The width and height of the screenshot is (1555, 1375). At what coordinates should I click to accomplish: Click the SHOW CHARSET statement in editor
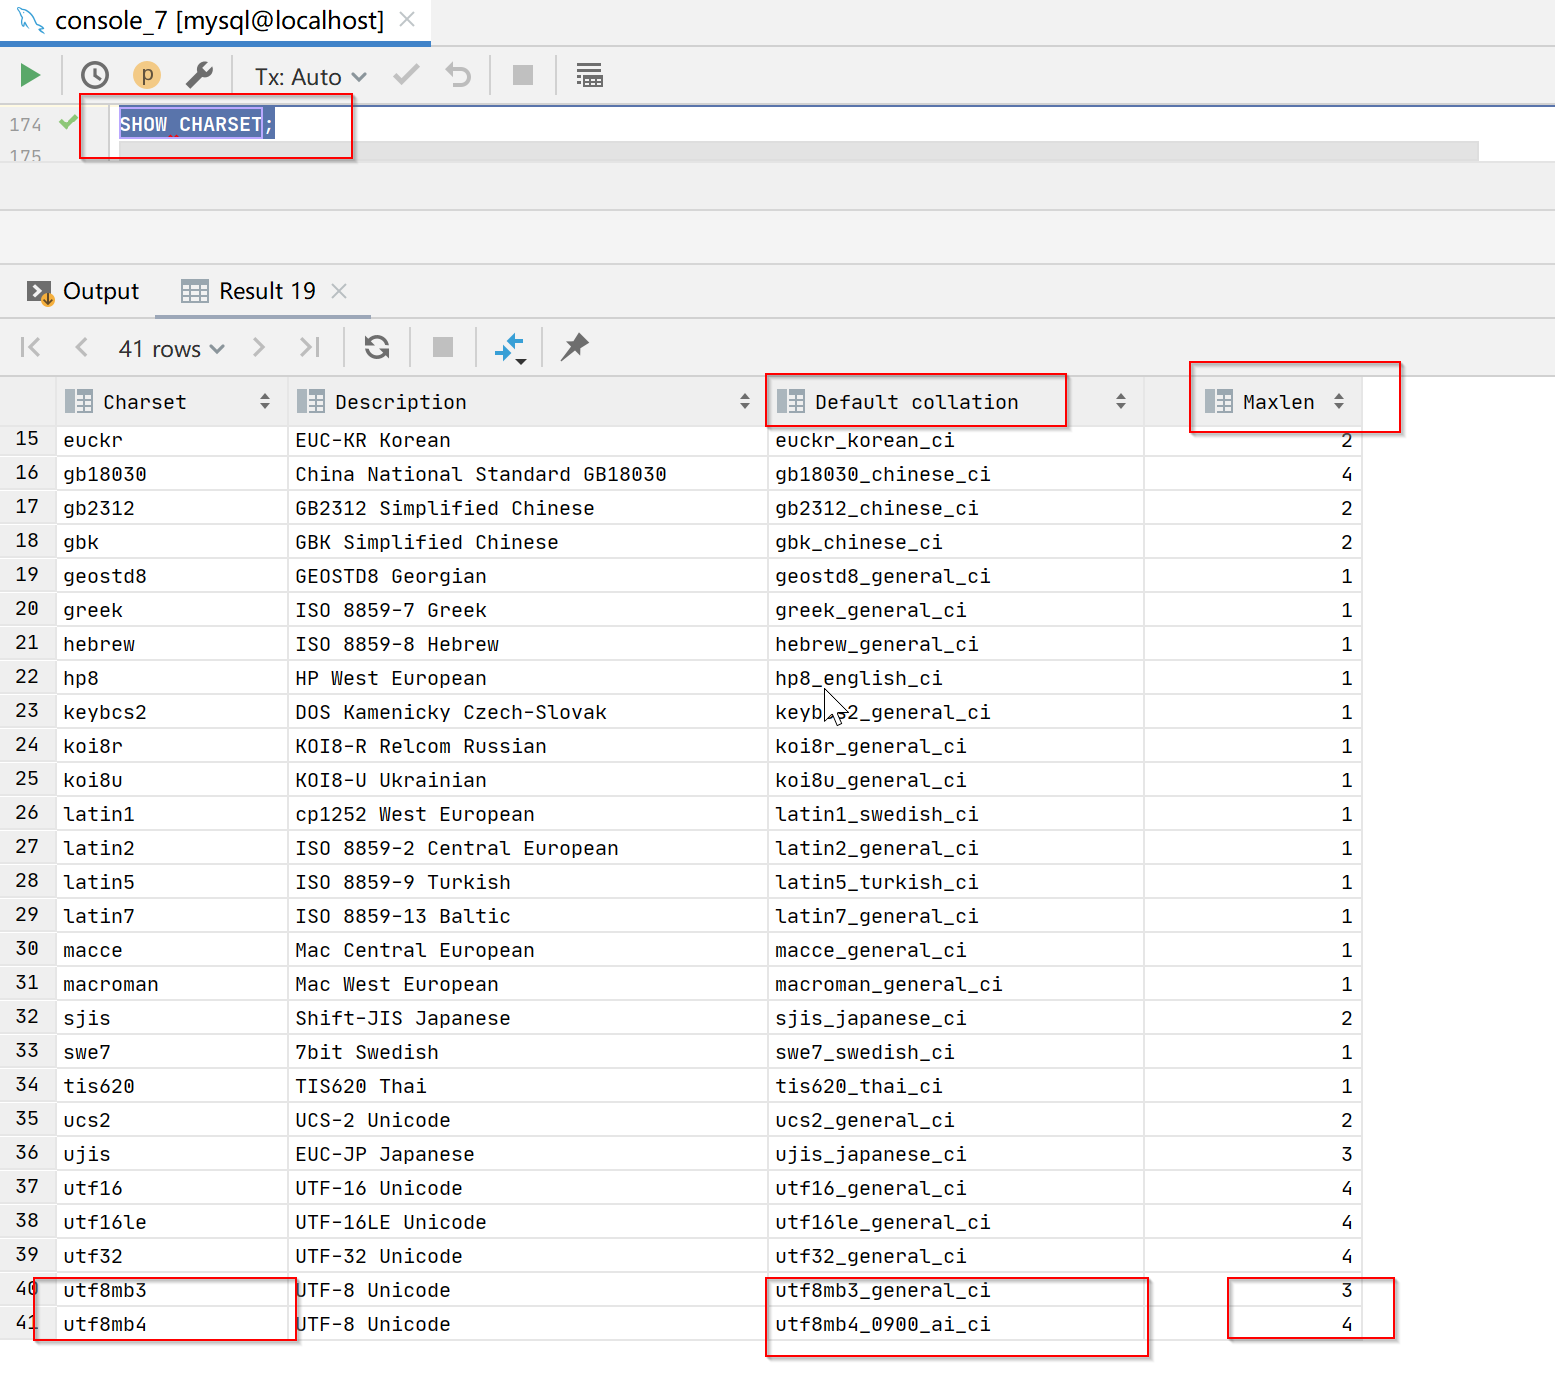(x=196, y=124)
